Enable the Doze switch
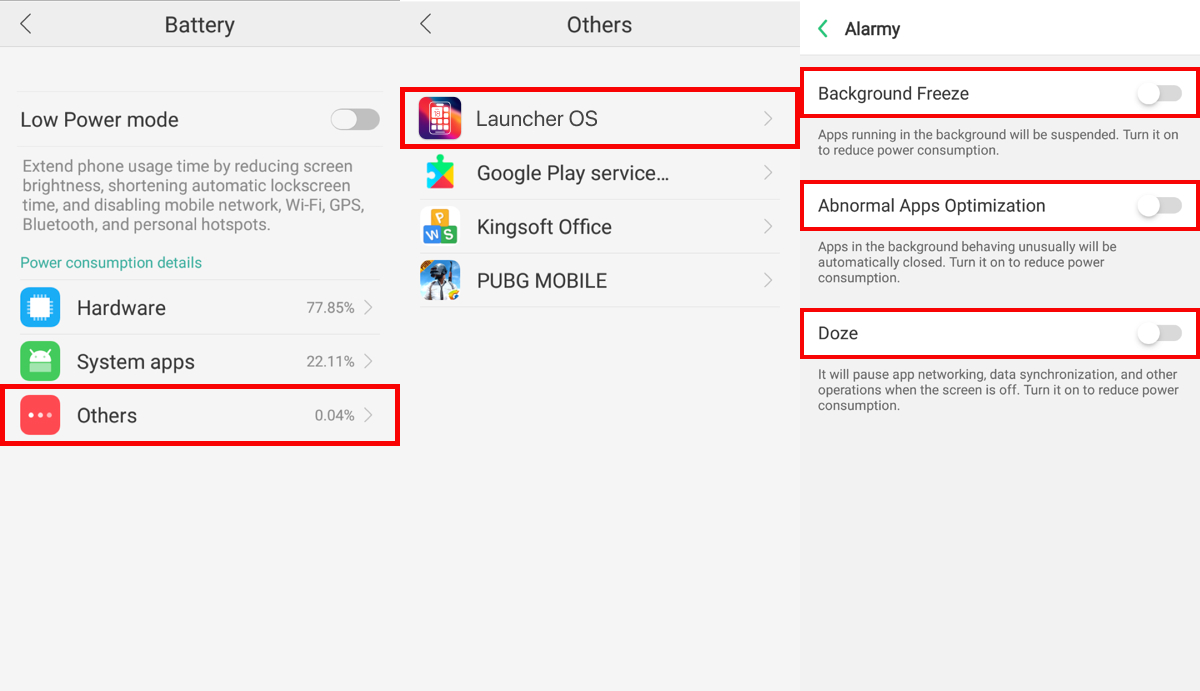 [x=1159, y=334]
